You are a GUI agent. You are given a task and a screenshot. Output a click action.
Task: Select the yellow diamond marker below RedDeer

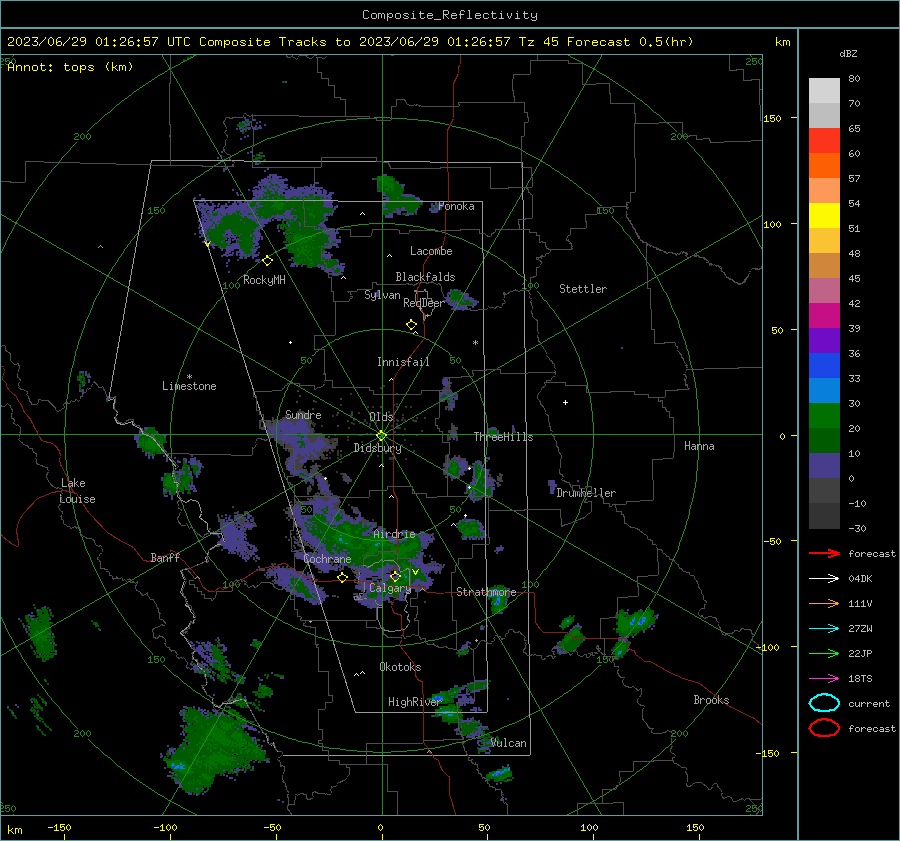(x=411, y=325)
